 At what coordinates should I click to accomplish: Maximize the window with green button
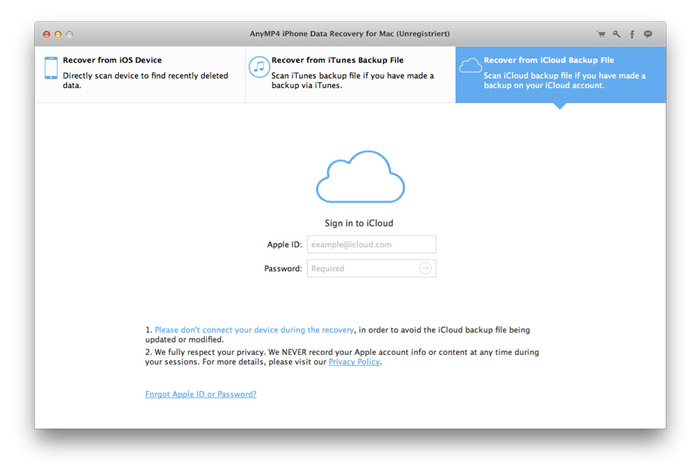pos(71,34)
